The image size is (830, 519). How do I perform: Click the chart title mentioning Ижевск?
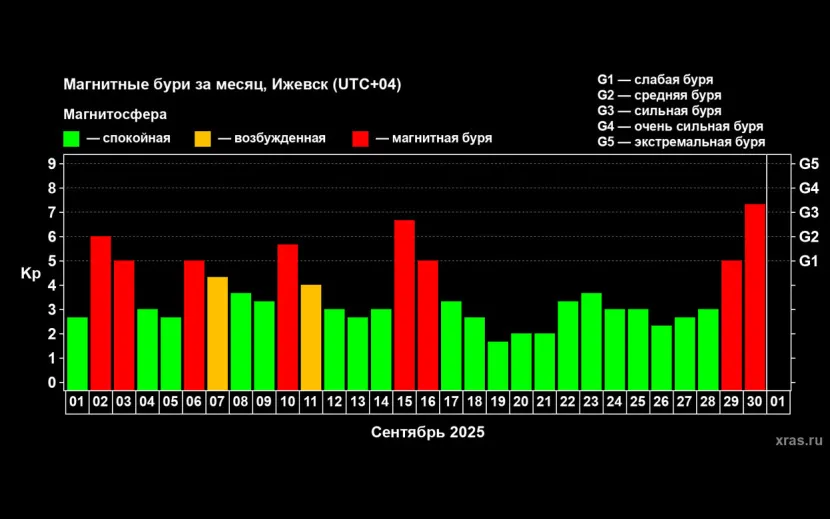(232, 84)
